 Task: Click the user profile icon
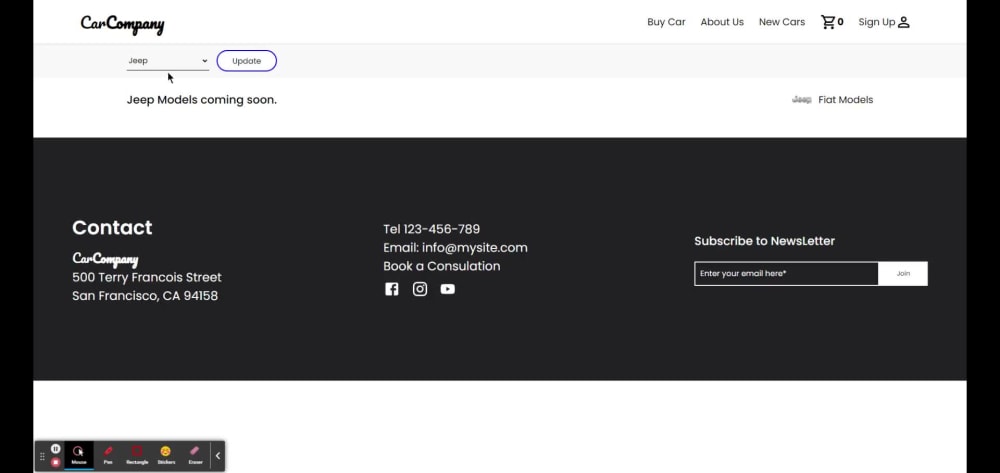click(904, 22)
